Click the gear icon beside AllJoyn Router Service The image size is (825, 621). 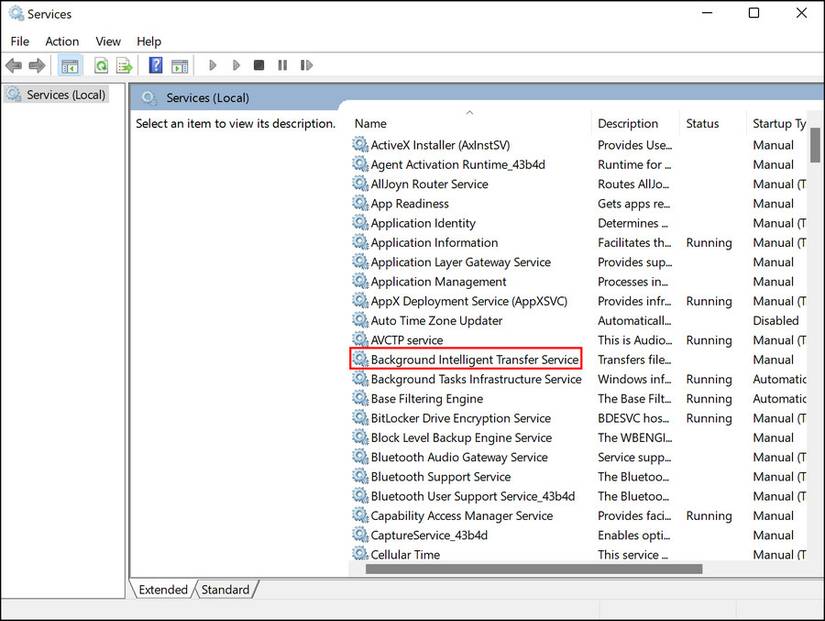[x=360, y=183]
